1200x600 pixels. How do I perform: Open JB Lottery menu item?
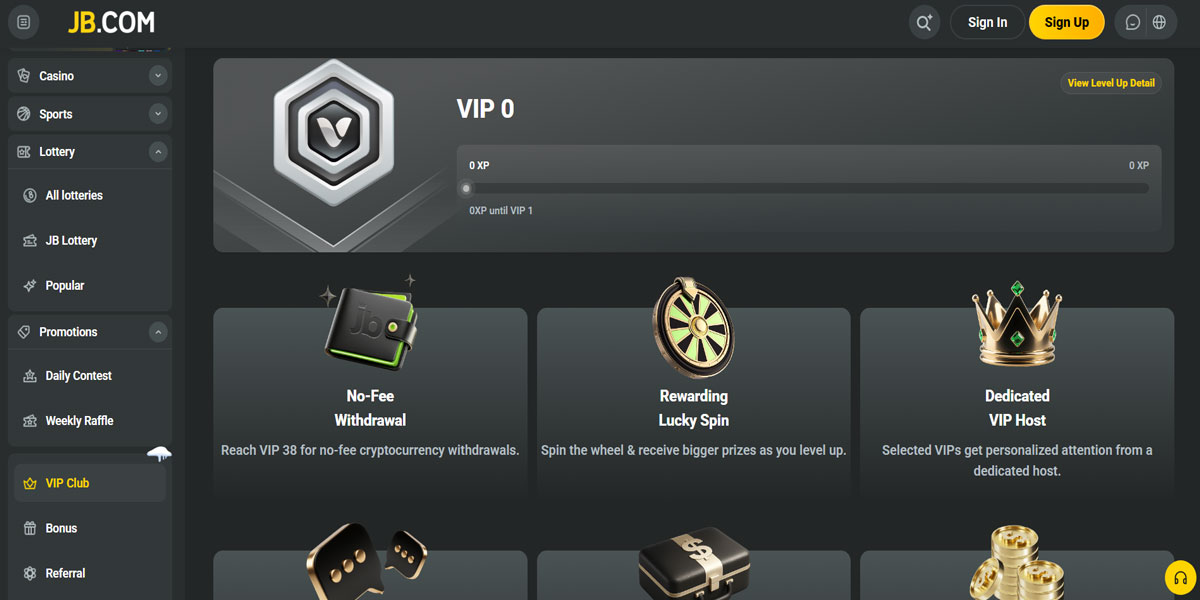[x=90, y=241]
